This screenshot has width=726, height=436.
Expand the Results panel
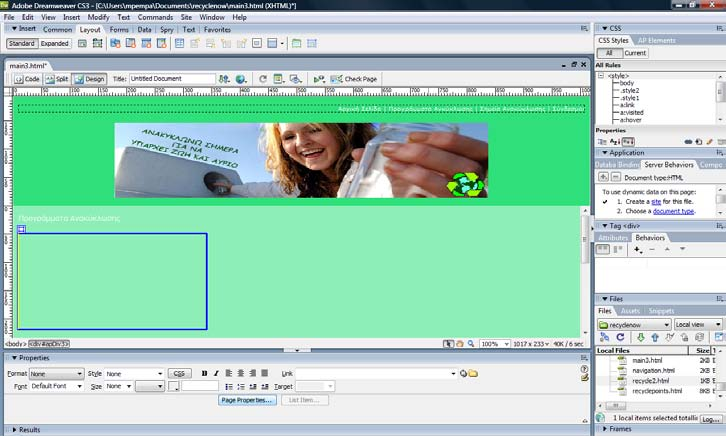click(x=14, y=430)
